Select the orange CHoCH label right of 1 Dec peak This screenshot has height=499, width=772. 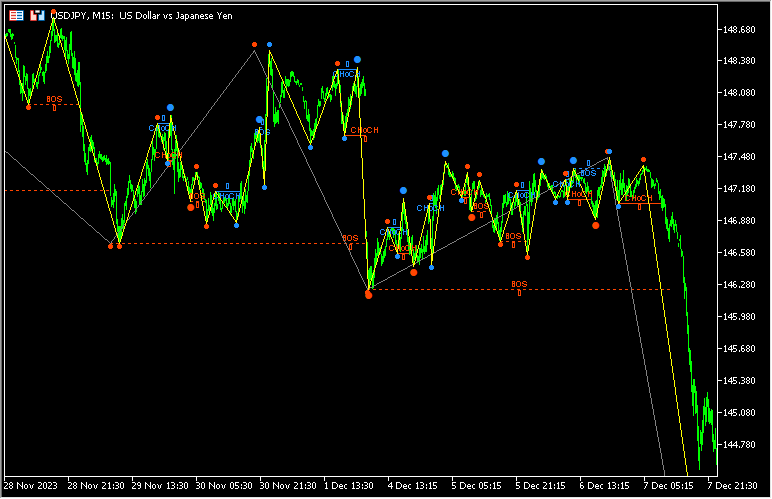click(364, 130)
